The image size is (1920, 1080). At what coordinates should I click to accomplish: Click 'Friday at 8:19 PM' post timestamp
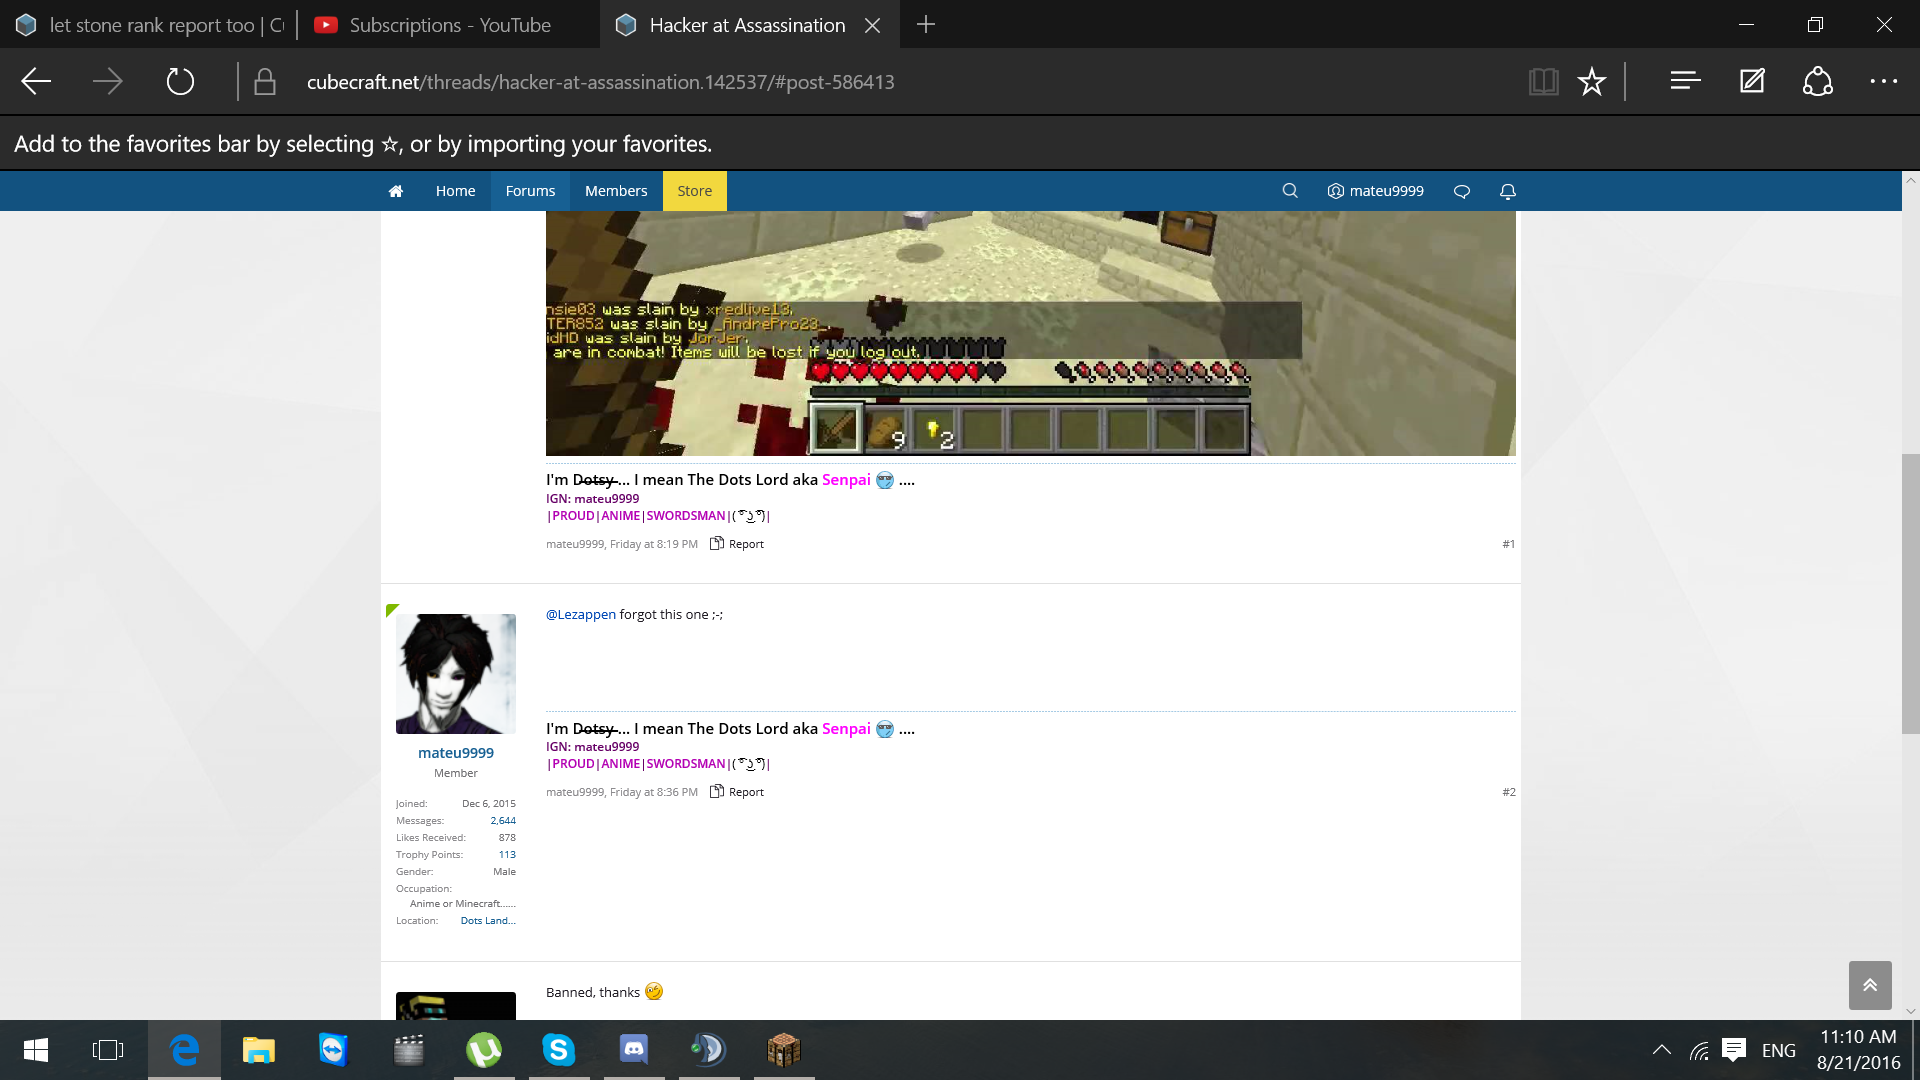click(x=653, y=544)
